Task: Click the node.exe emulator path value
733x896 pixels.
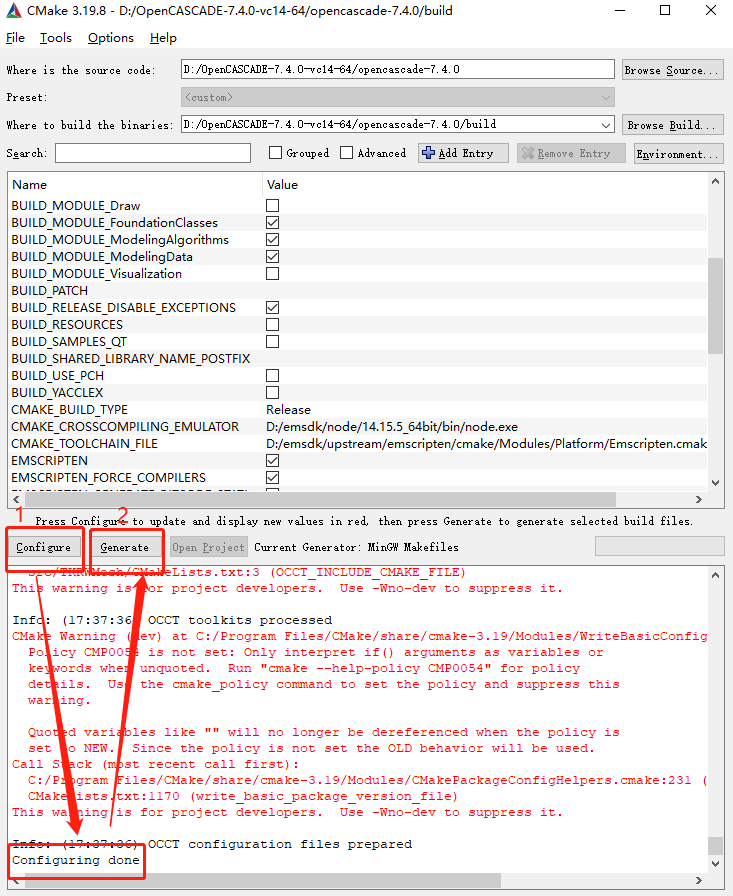Action: point(392,427)
